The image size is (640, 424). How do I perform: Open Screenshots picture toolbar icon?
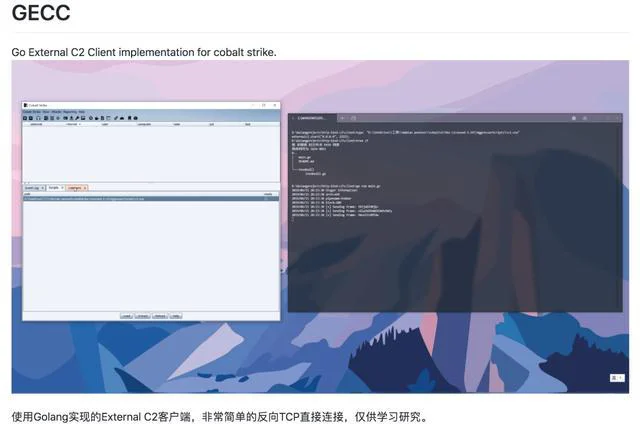[x=83, y=118]
